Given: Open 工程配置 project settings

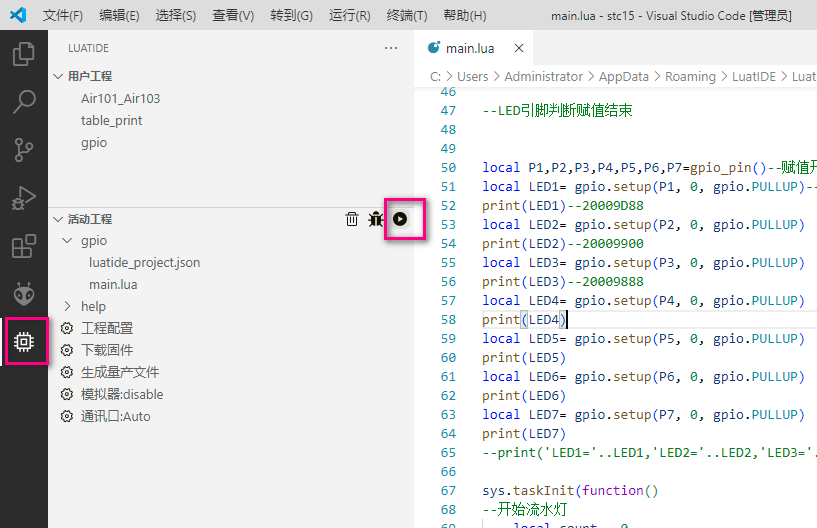Looking at the screenshot, I should (x=107, y=328).
